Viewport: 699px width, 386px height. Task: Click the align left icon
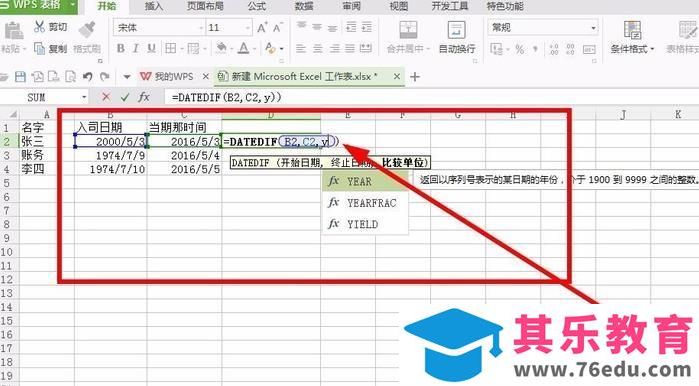[301, 48]
